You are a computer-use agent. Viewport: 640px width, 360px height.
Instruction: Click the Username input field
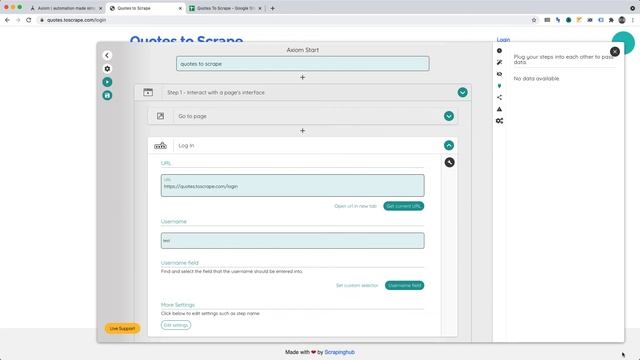[x=292, y=241]
